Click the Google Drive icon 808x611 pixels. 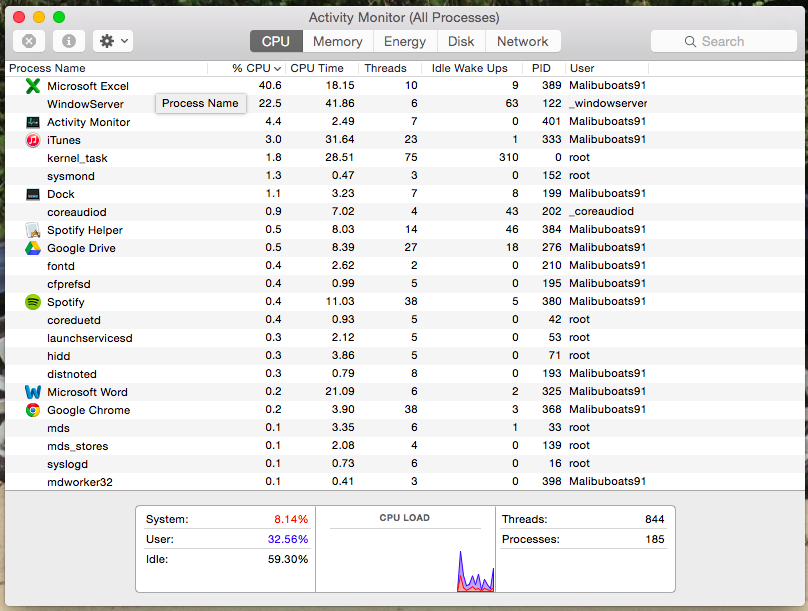tap(33, 248)
